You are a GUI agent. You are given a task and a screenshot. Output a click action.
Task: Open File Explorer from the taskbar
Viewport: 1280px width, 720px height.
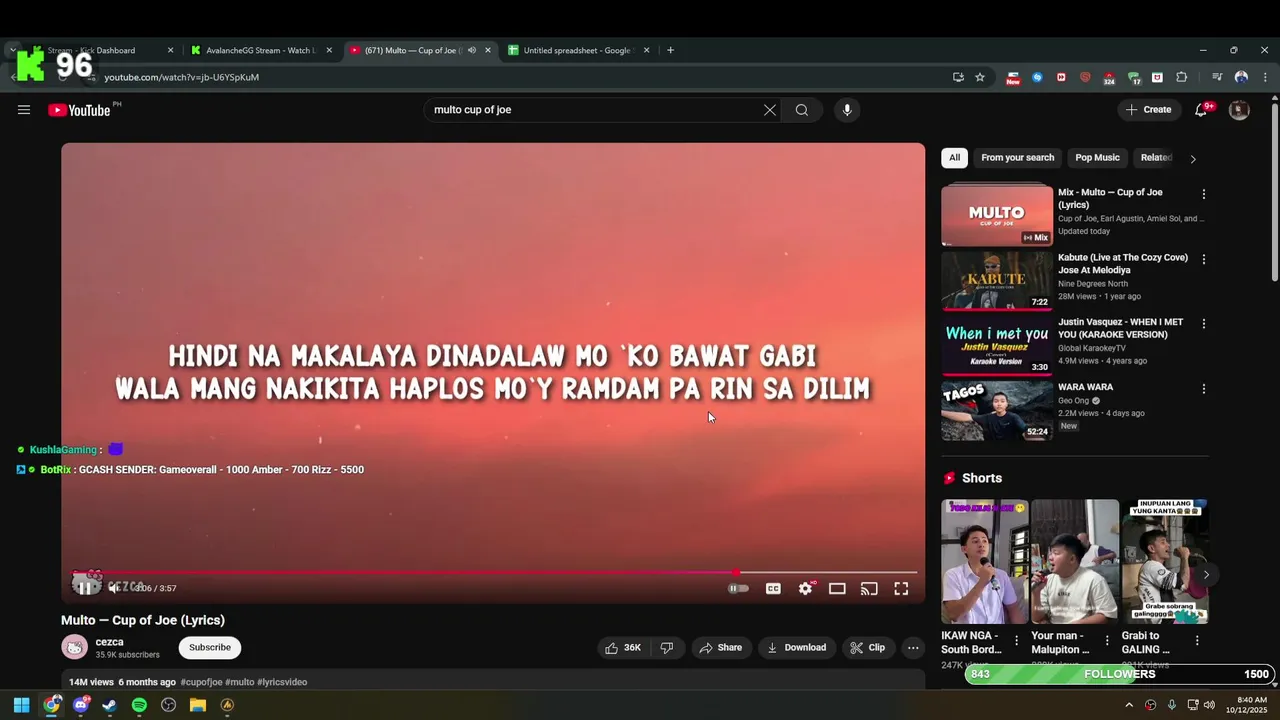pyautogui.click(x=198, y=705)
